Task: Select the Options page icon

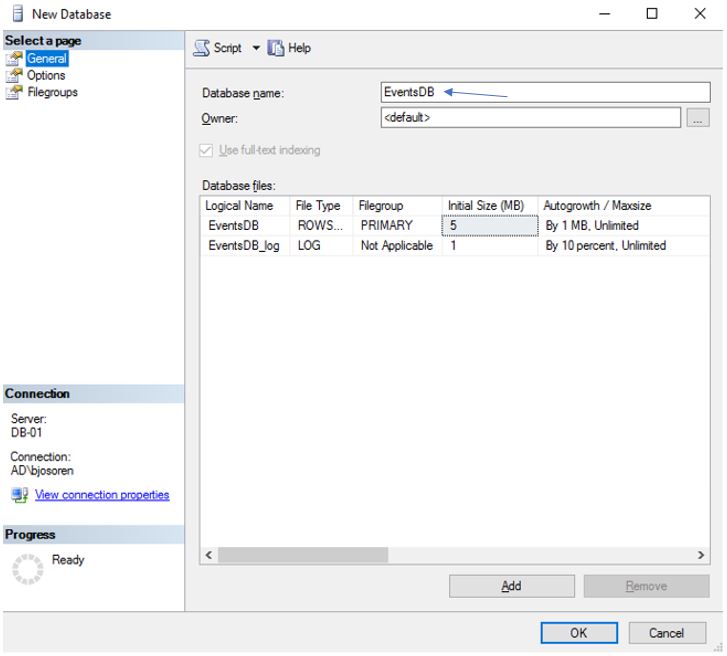Action: (x=14, y=76)
